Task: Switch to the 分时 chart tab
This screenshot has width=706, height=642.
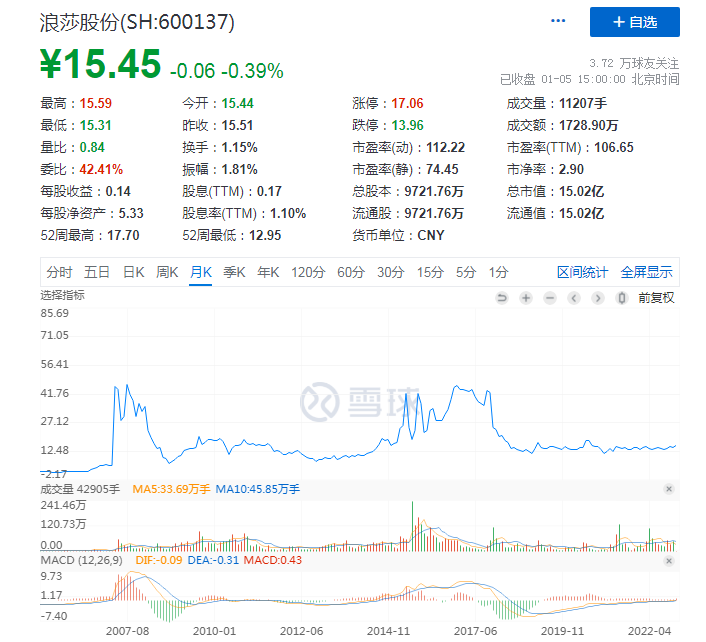Action: pyautogui.click(x=59, y=272)
